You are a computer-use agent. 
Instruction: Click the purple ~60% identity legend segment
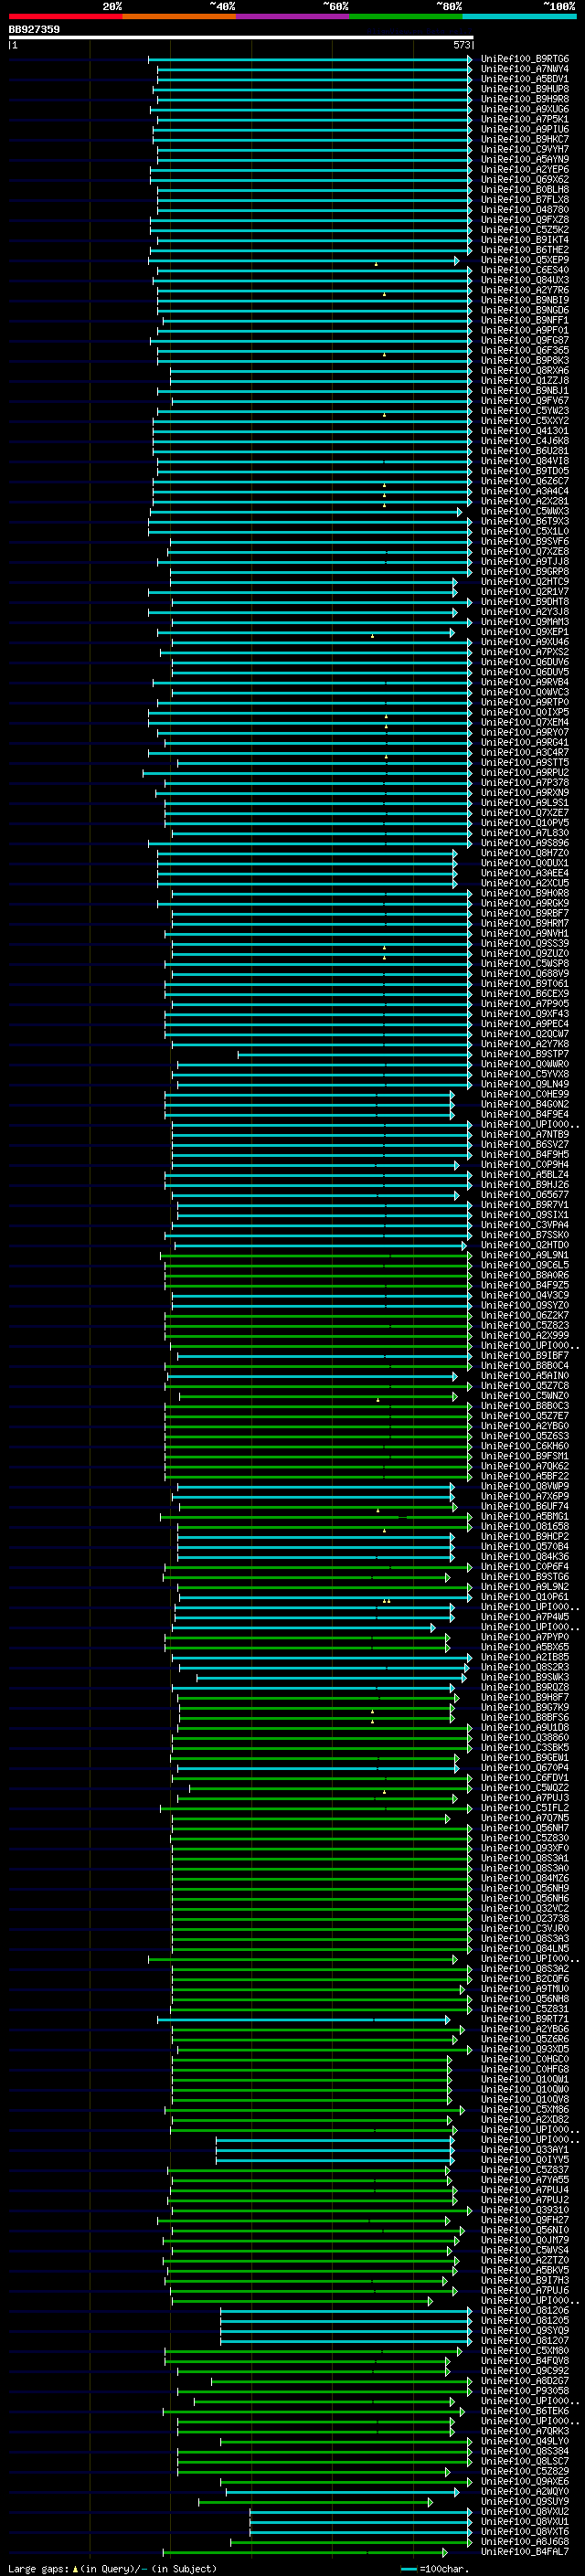tap(292, 16)
